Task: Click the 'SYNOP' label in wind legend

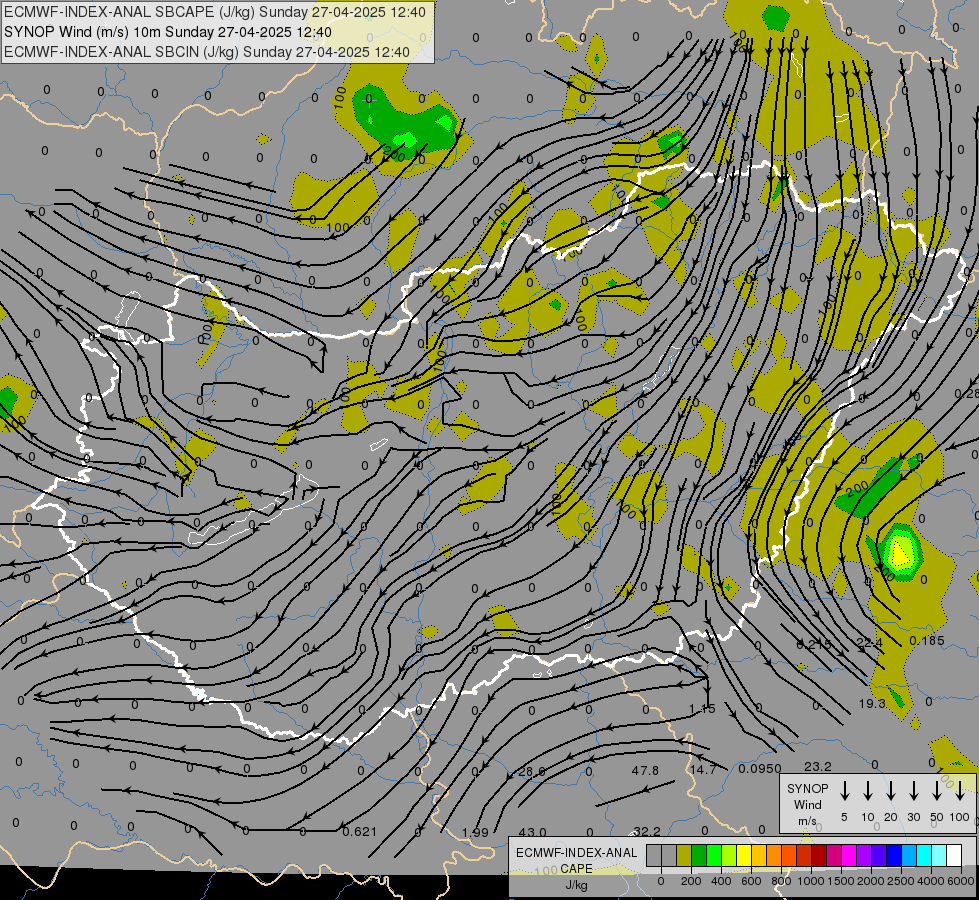Action: (807, 788)
